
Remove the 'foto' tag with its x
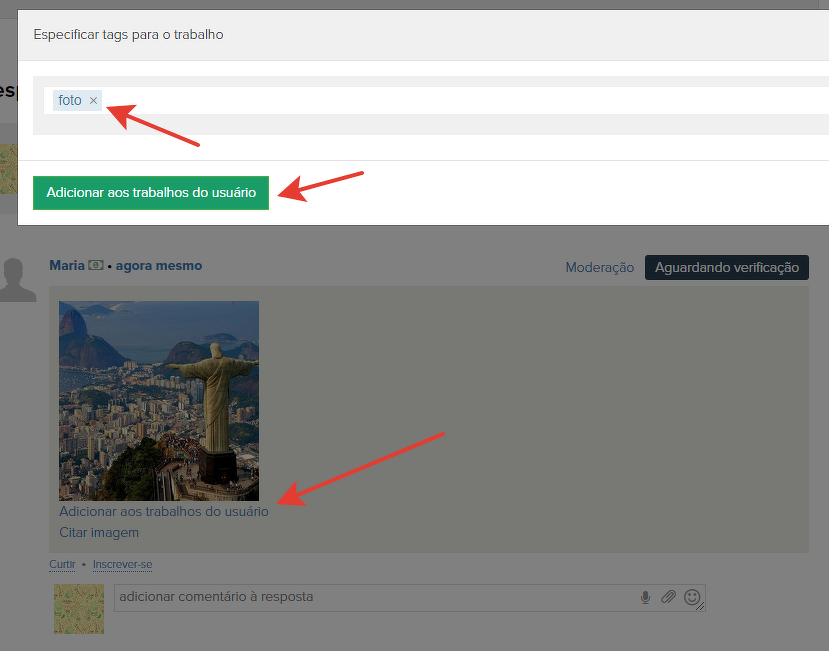pyautogui.click(x=93, y=101)
